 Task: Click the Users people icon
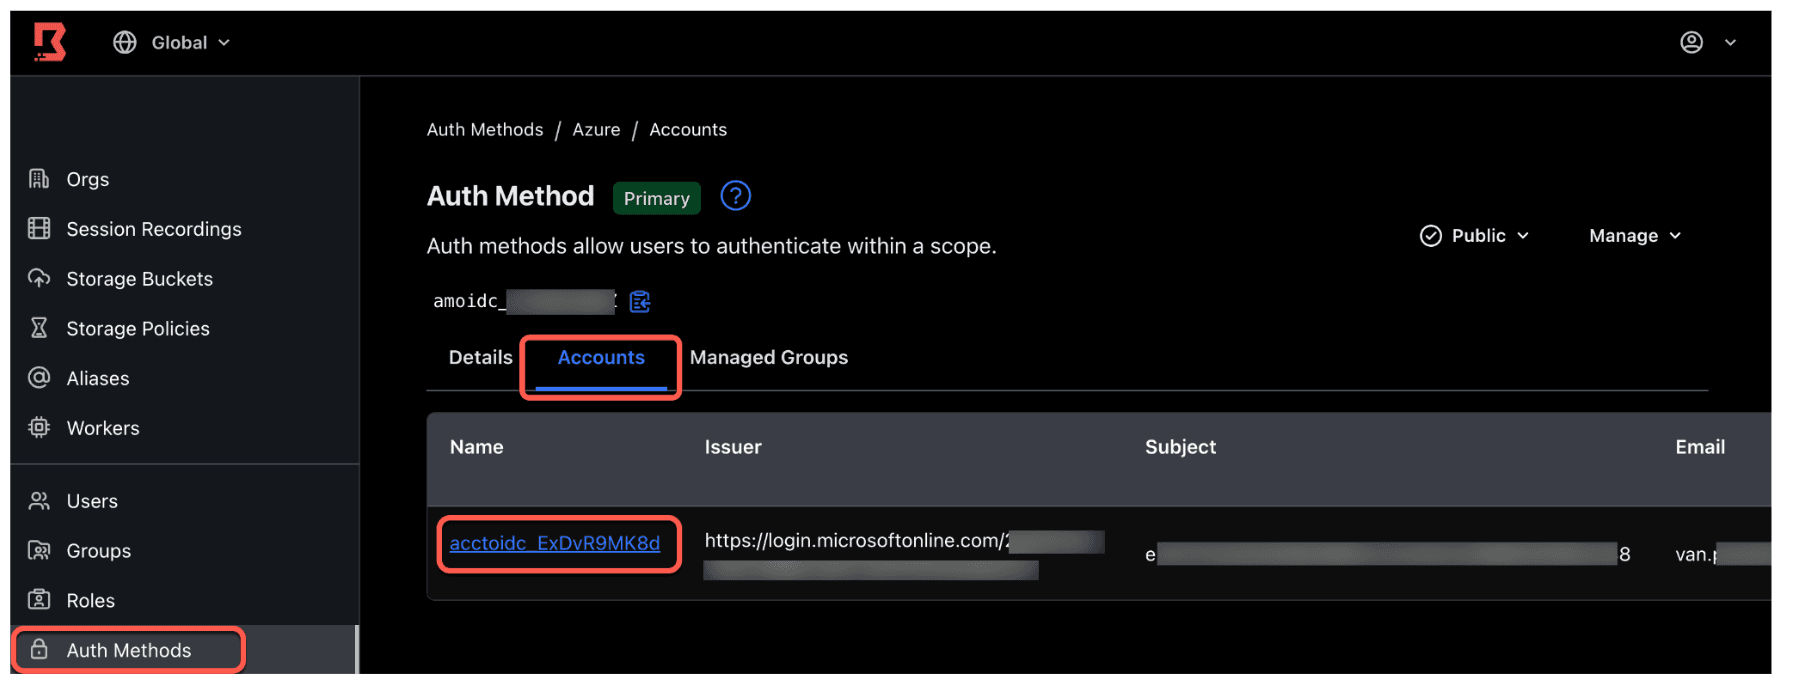pyautogui.click(x=39, y=501)
